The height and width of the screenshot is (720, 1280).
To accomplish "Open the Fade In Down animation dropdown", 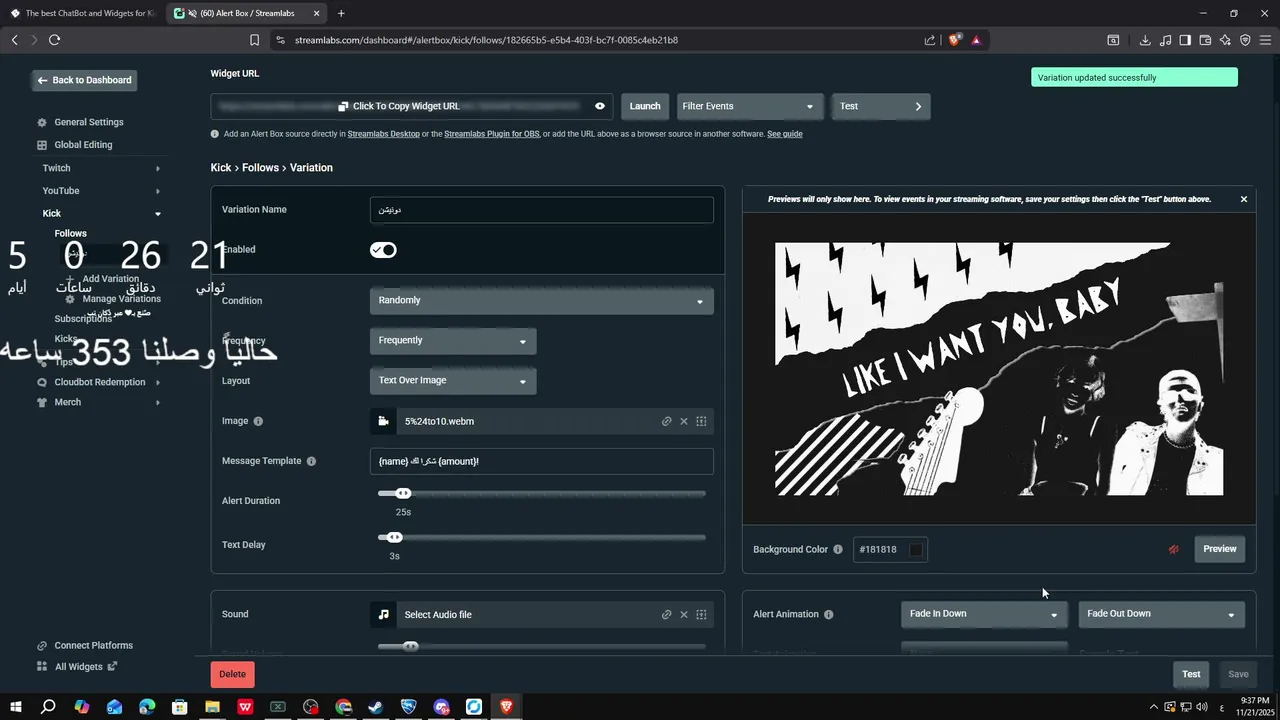I will tap(984, 614).
